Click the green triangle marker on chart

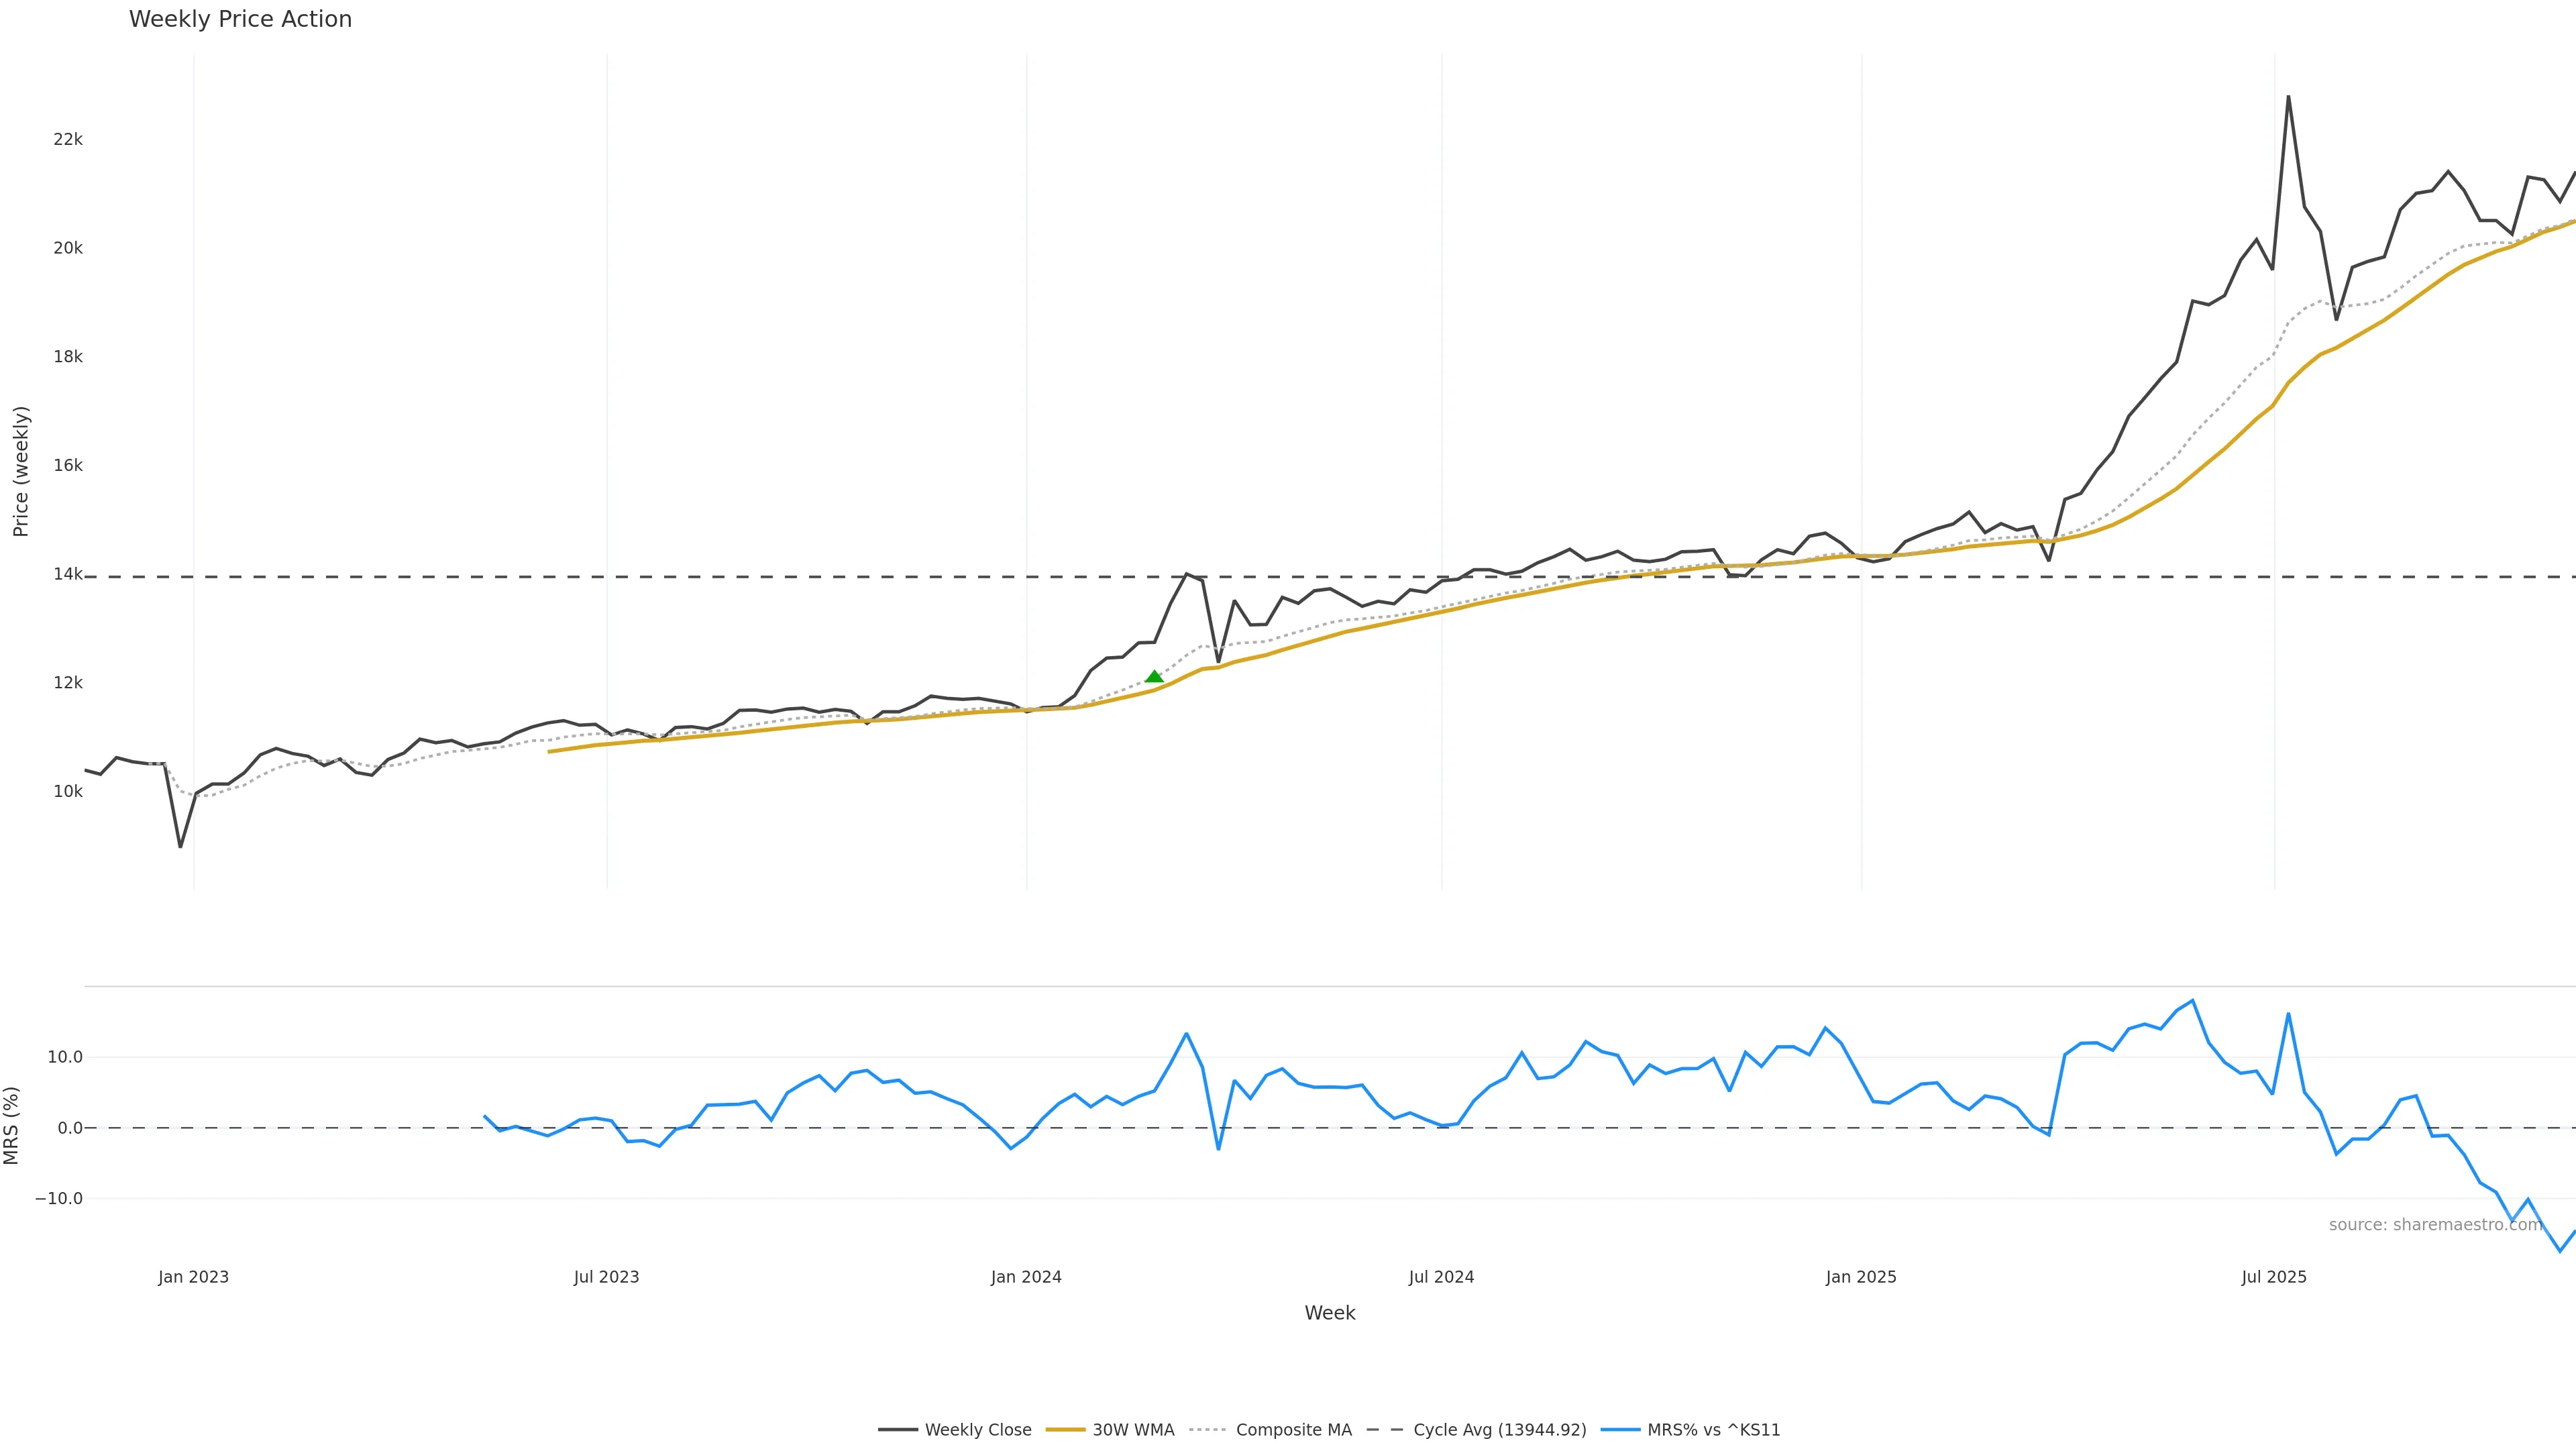(1154, 677)
